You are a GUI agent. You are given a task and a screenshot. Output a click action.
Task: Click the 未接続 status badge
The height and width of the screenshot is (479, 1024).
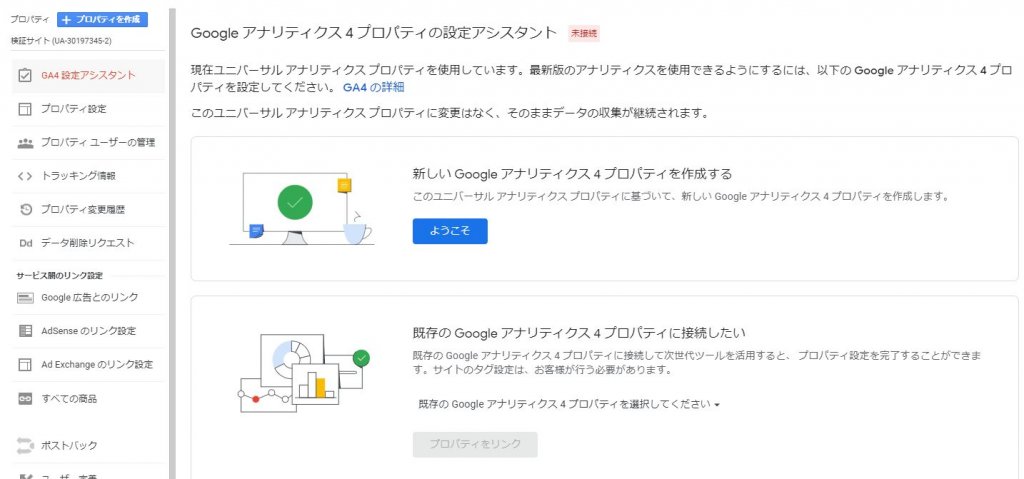point(584,33)
